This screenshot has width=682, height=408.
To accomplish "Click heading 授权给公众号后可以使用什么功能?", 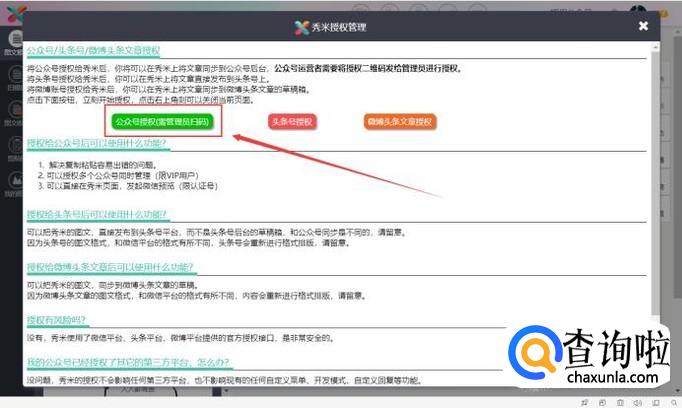I will (97, 144).
